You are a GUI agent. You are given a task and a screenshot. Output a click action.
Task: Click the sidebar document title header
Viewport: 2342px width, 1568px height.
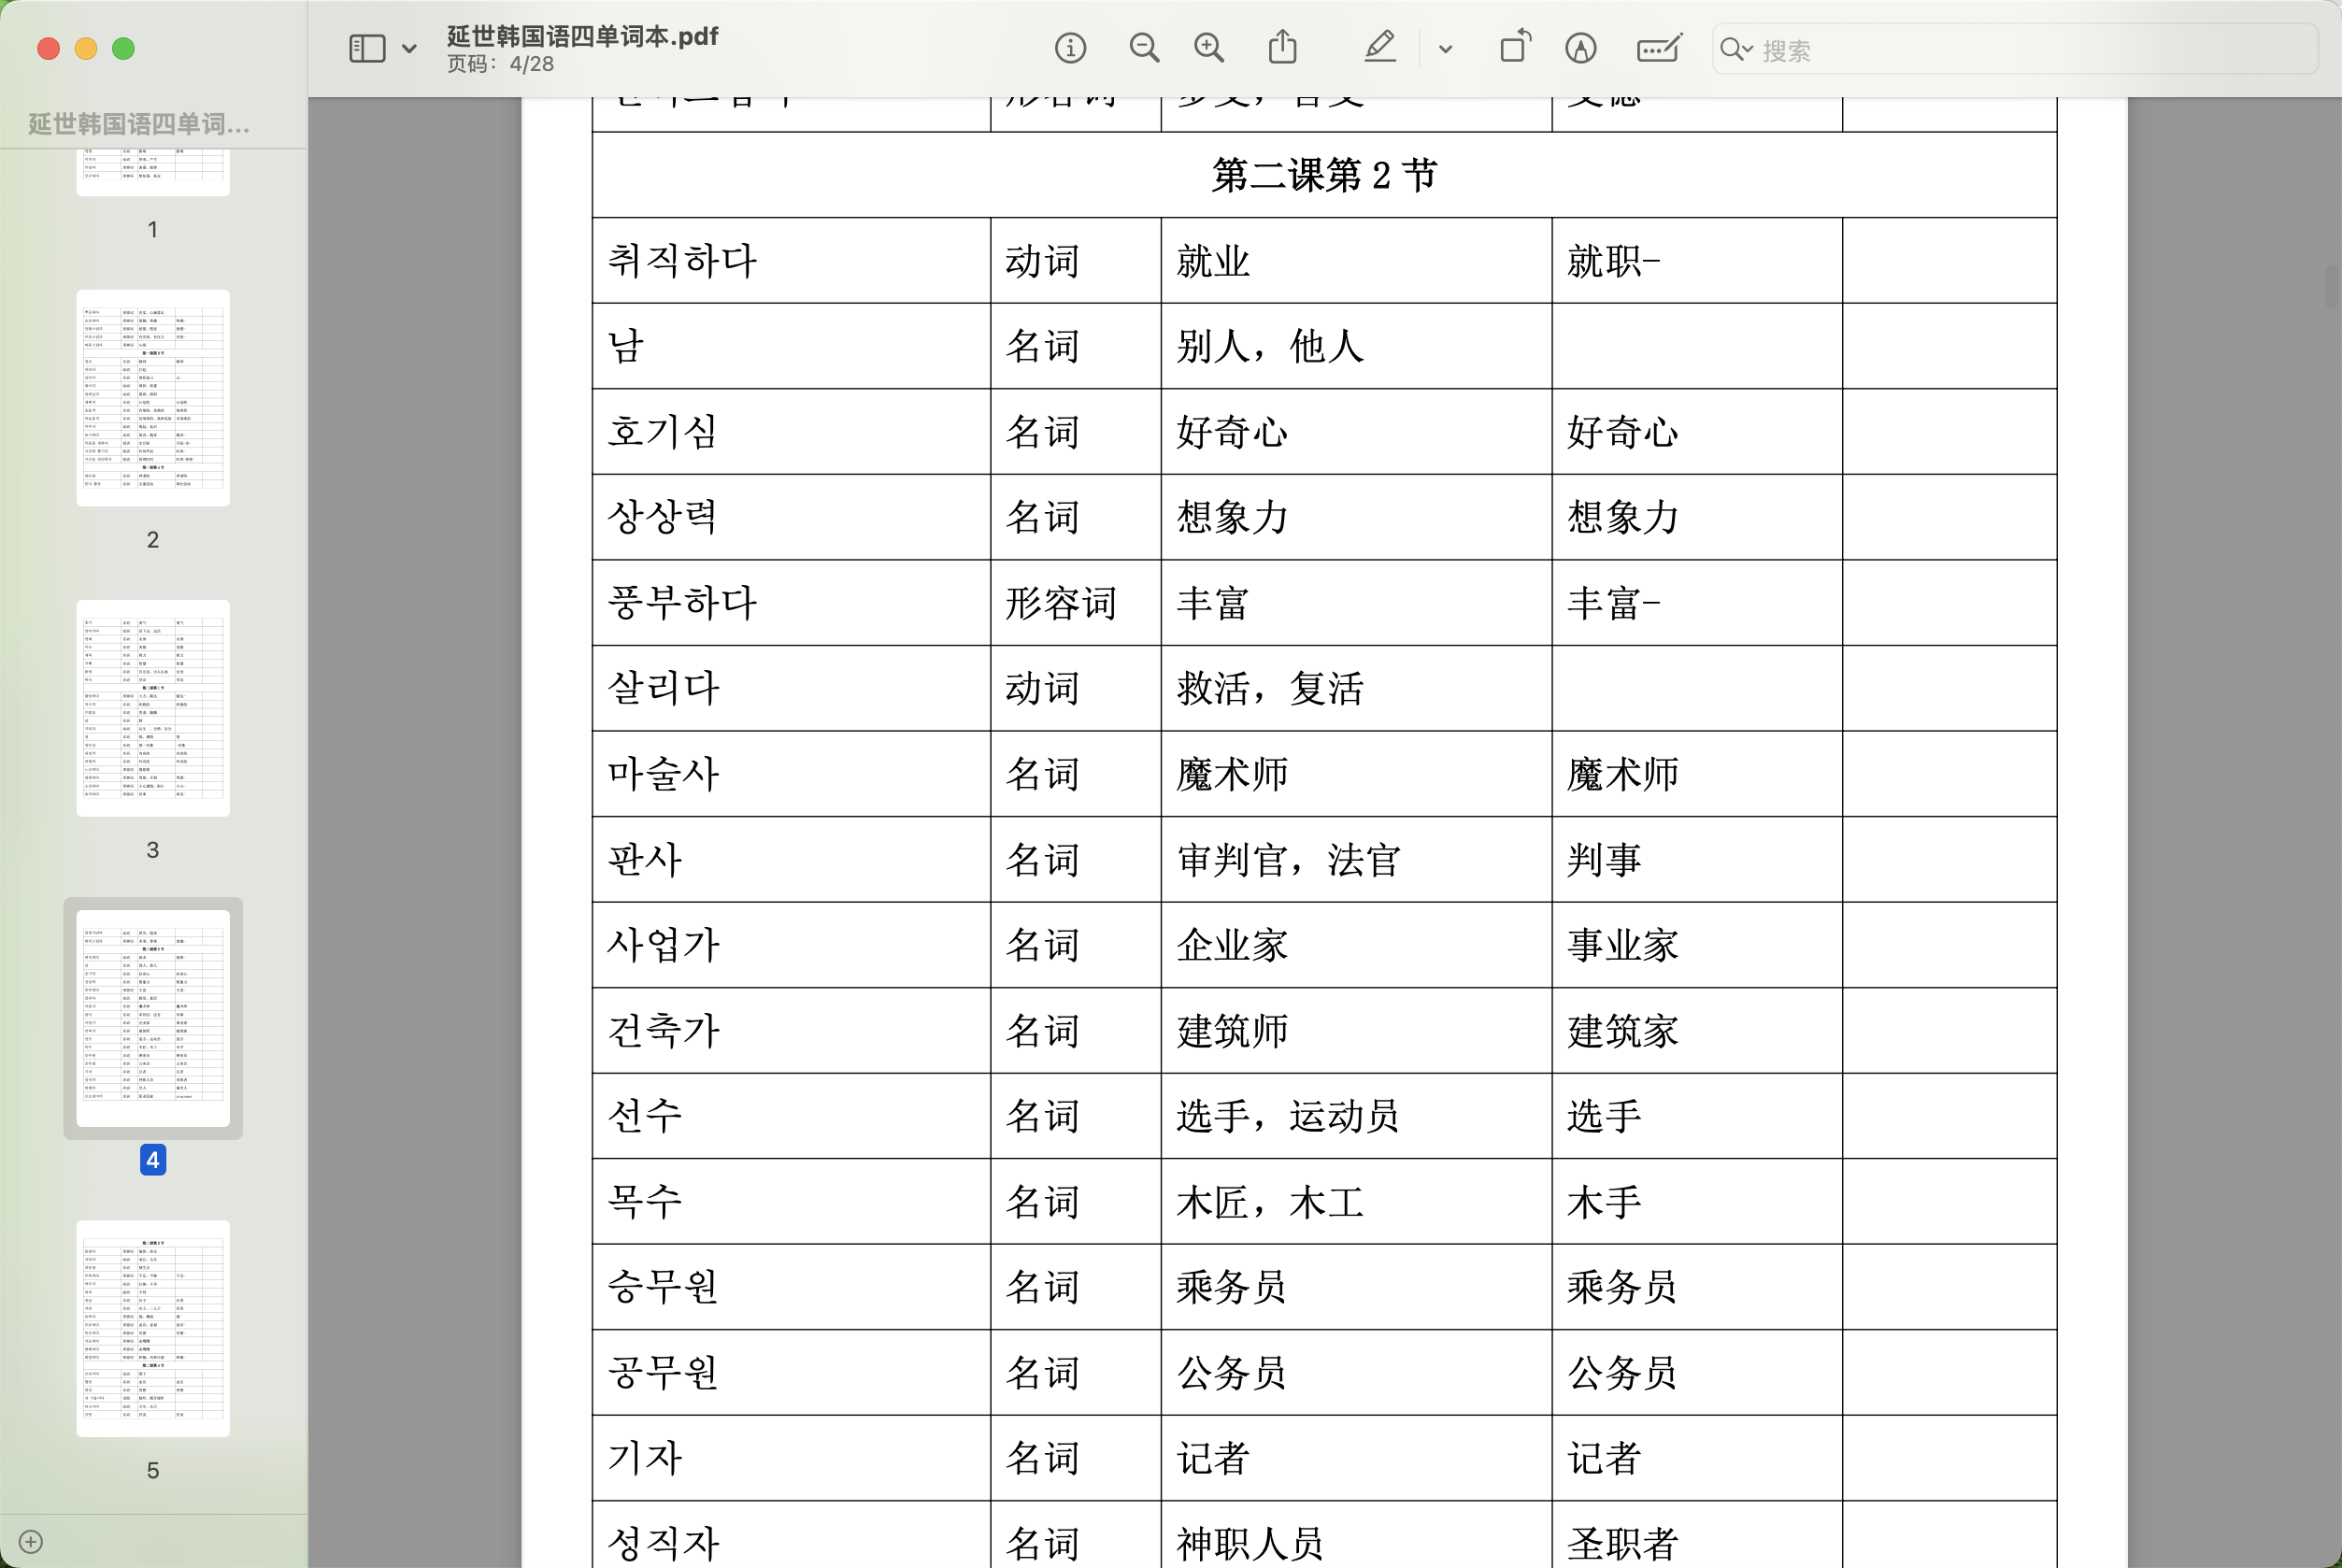(x=139, y=124)
